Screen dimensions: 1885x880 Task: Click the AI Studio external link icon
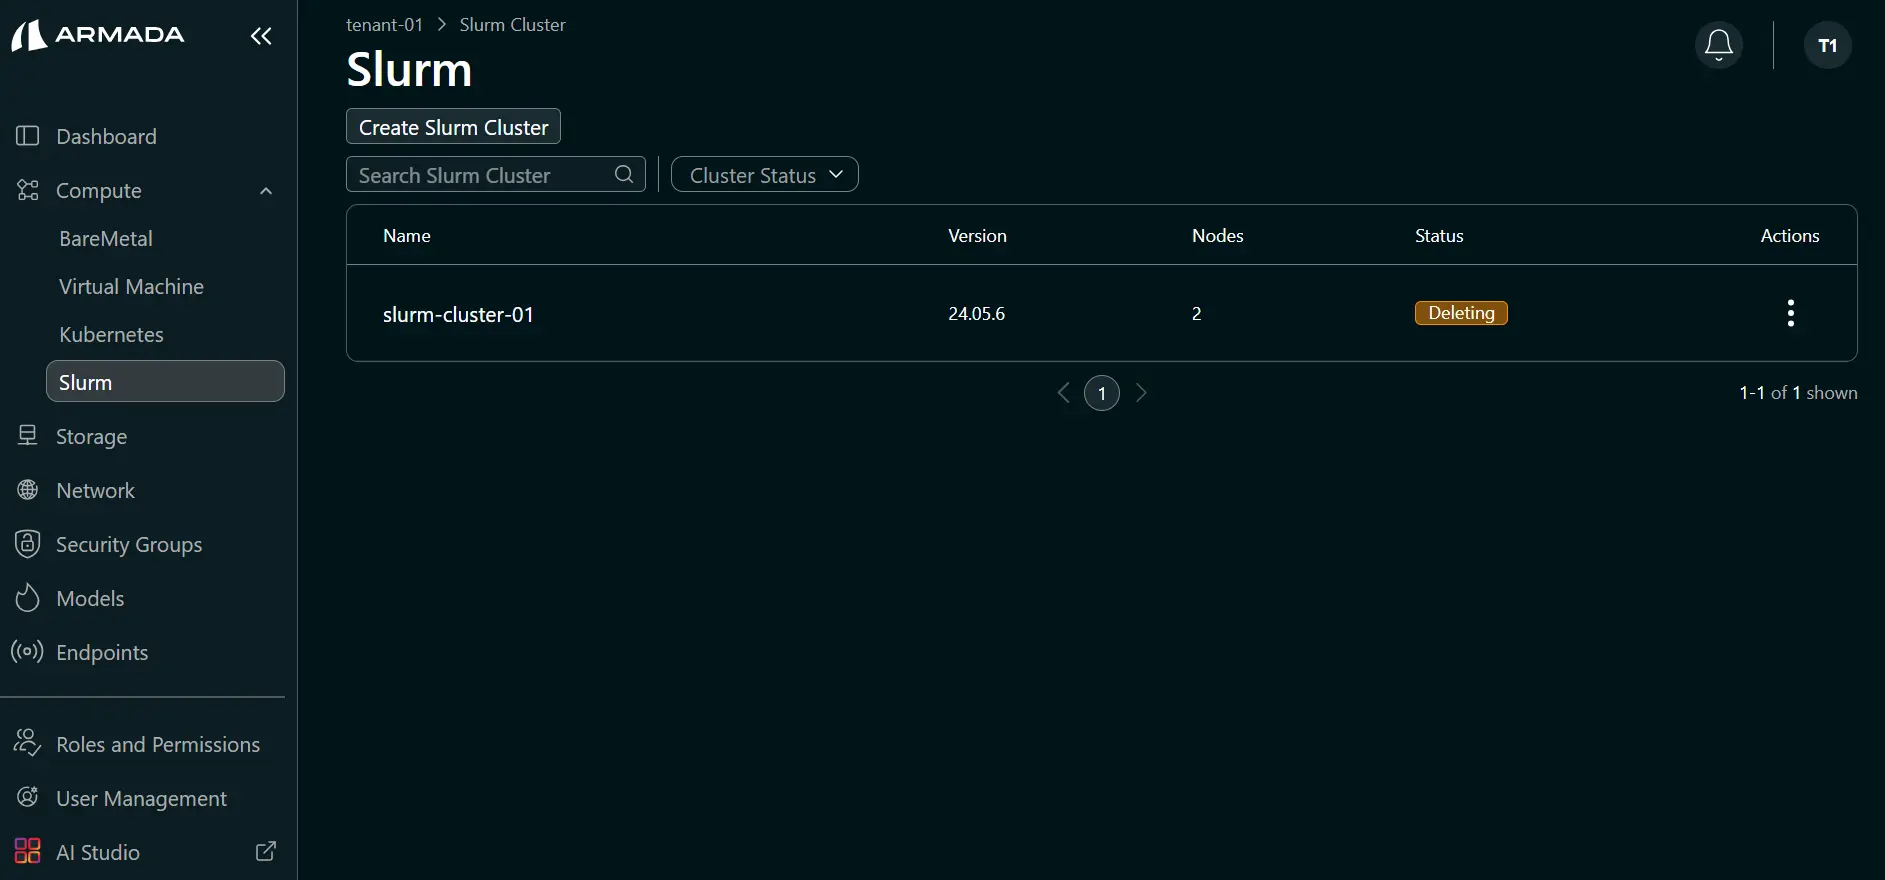pos(266,851)
